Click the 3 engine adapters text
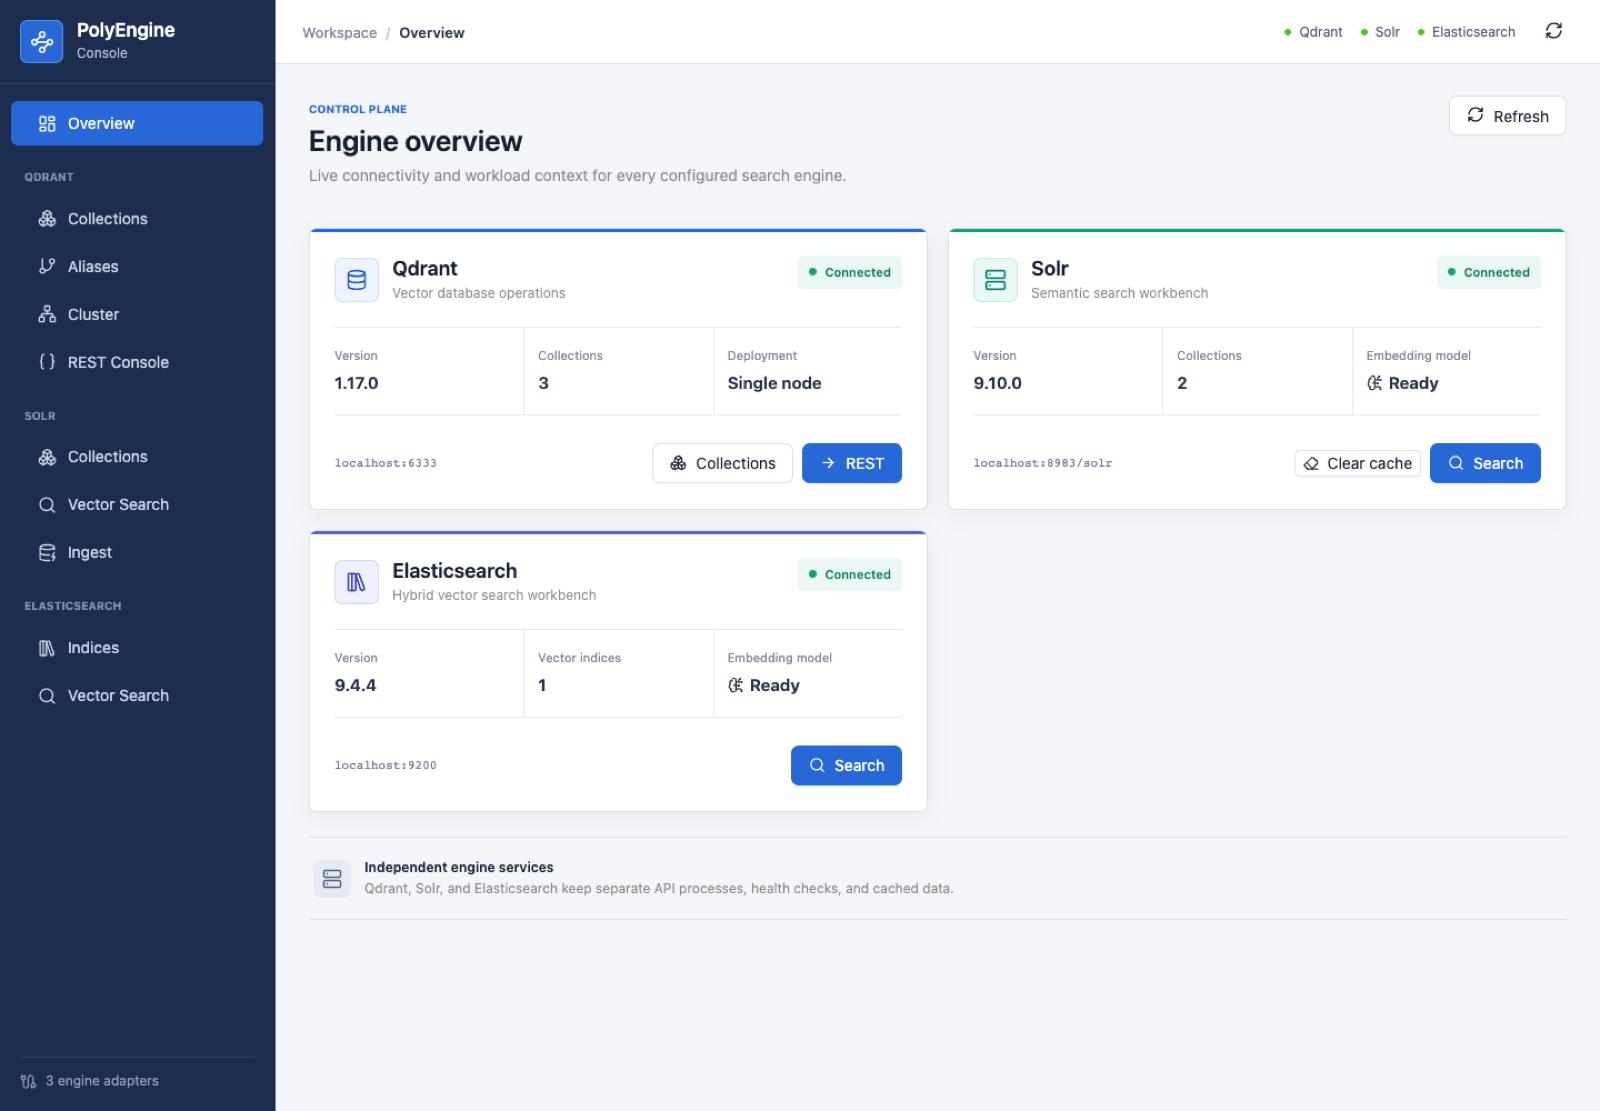The image size is (1600, 1111). (102, 1081)
